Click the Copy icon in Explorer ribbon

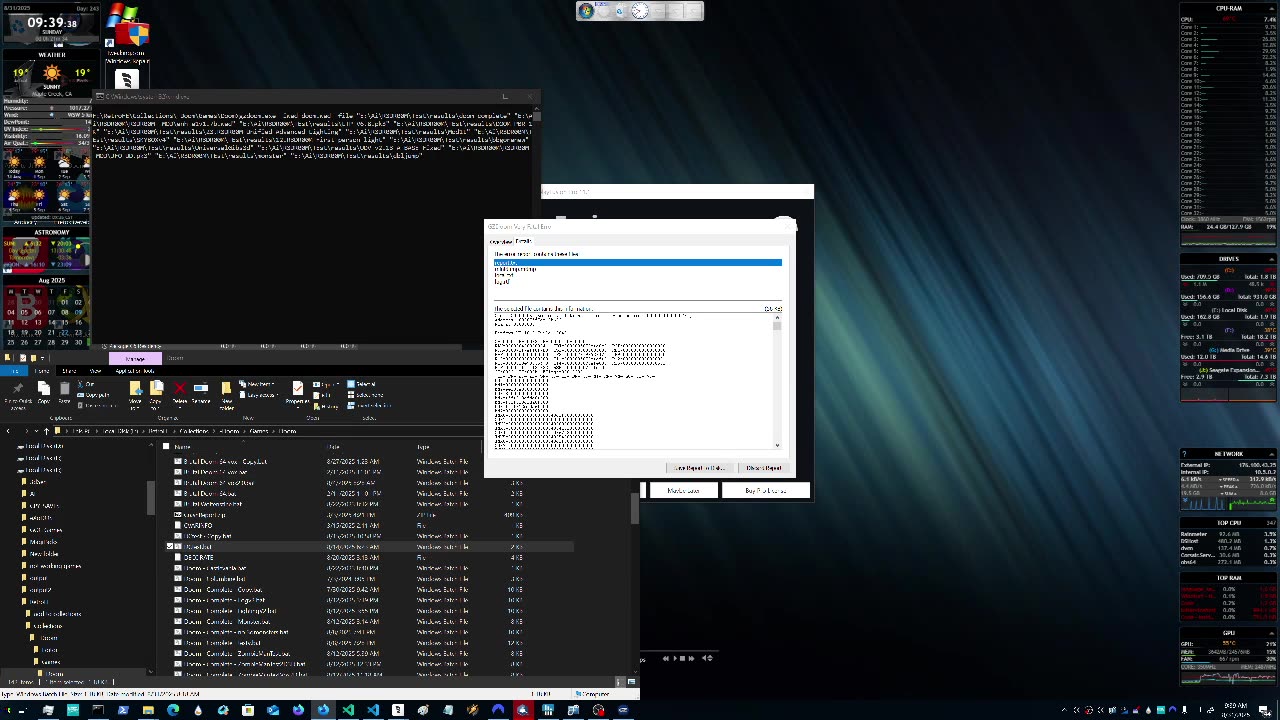coord(44,392)
